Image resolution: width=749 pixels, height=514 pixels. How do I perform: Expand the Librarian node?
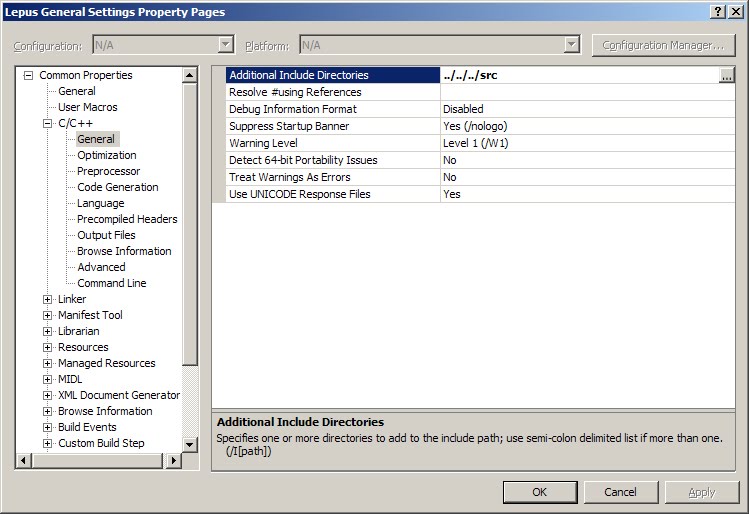tap(47, 332)
